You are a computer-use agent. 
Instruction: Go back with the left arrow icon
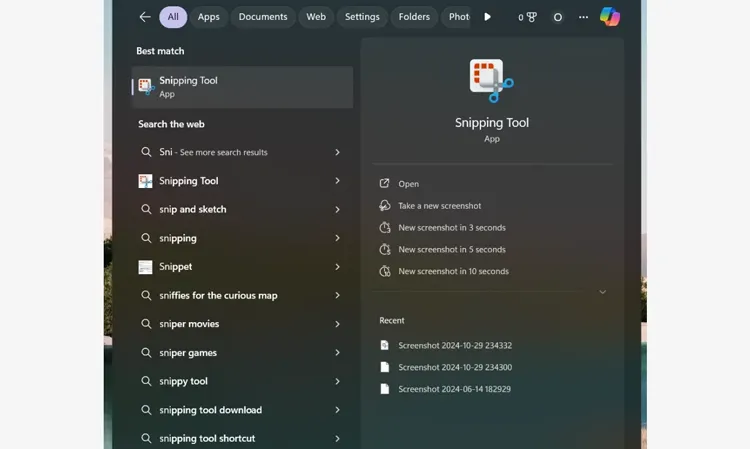point(144,17)
